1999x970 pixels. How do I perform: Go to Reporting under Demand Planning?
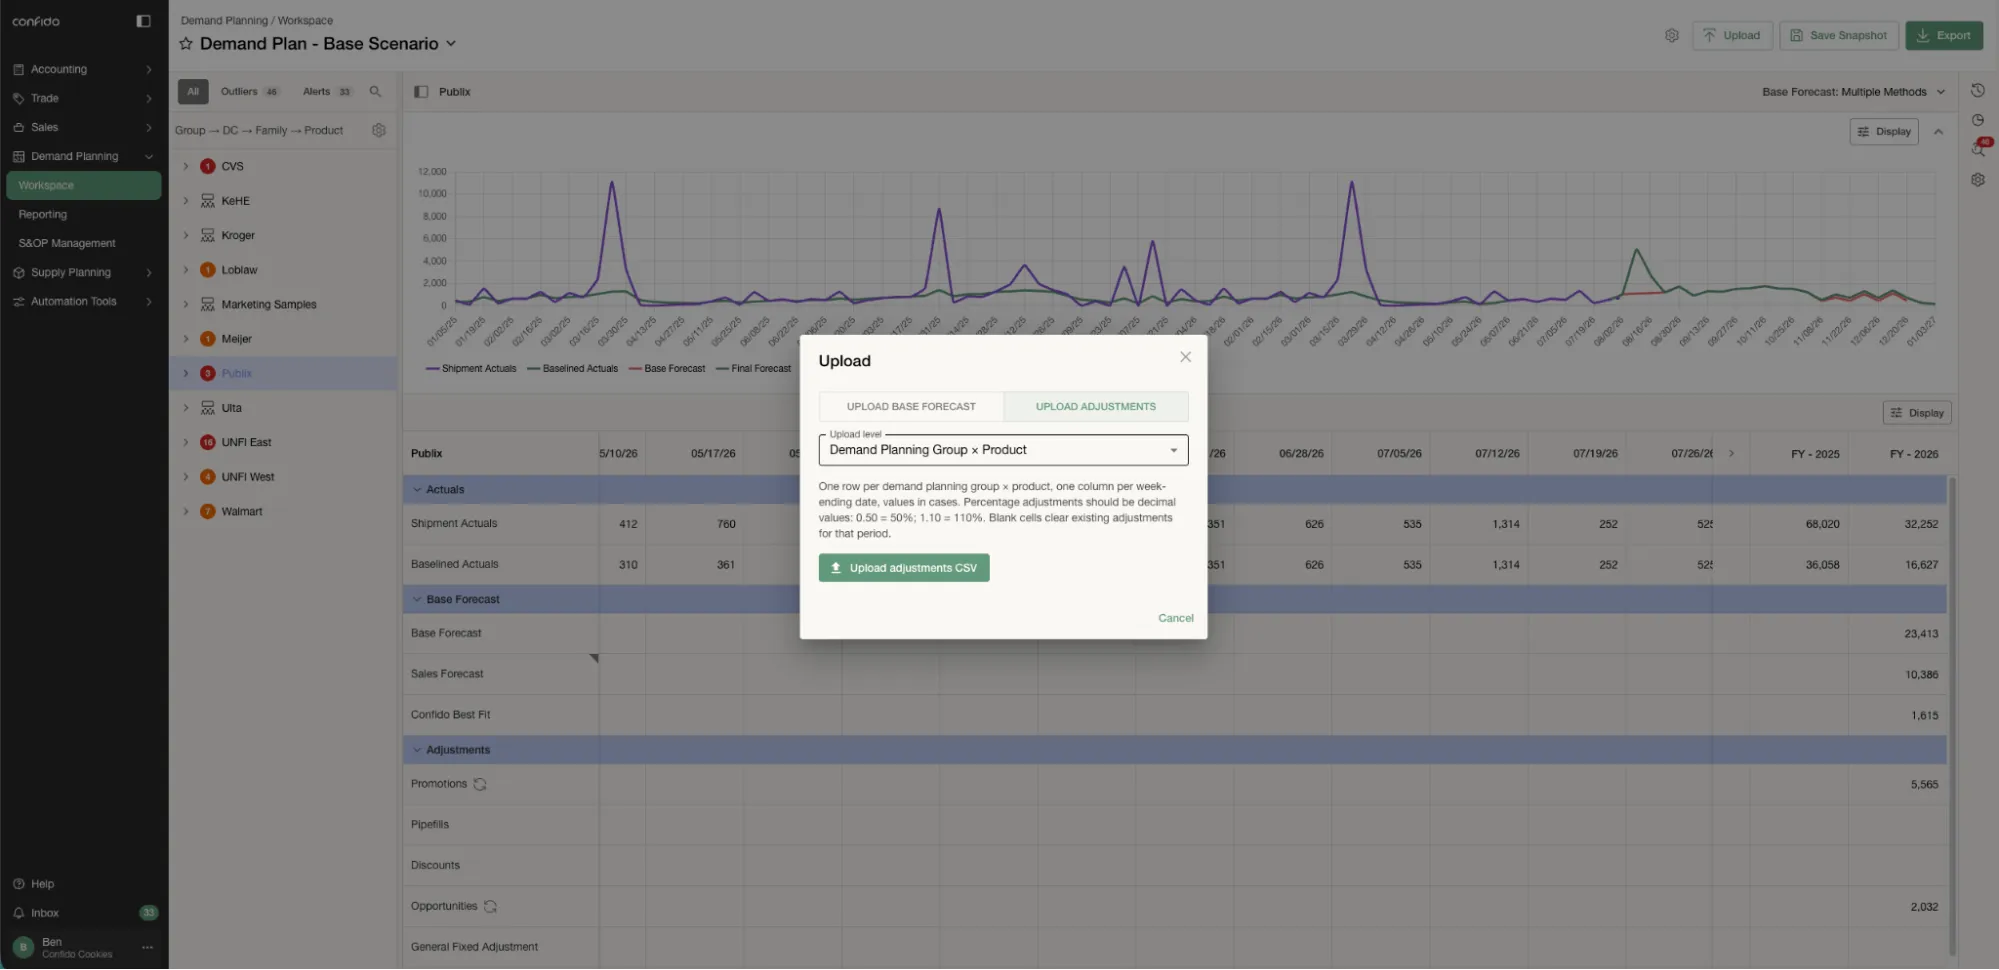coord(83,215)
